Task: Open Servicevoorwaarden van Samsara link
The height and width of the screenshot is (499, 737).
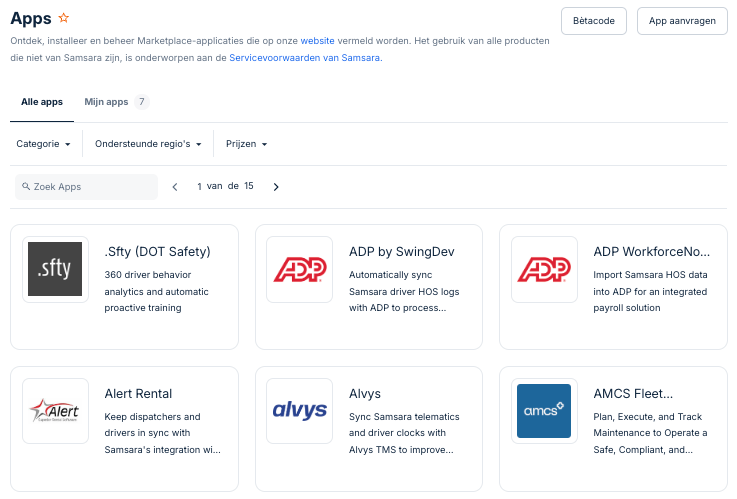Action: pyautogui.click(x=306, y=58)
